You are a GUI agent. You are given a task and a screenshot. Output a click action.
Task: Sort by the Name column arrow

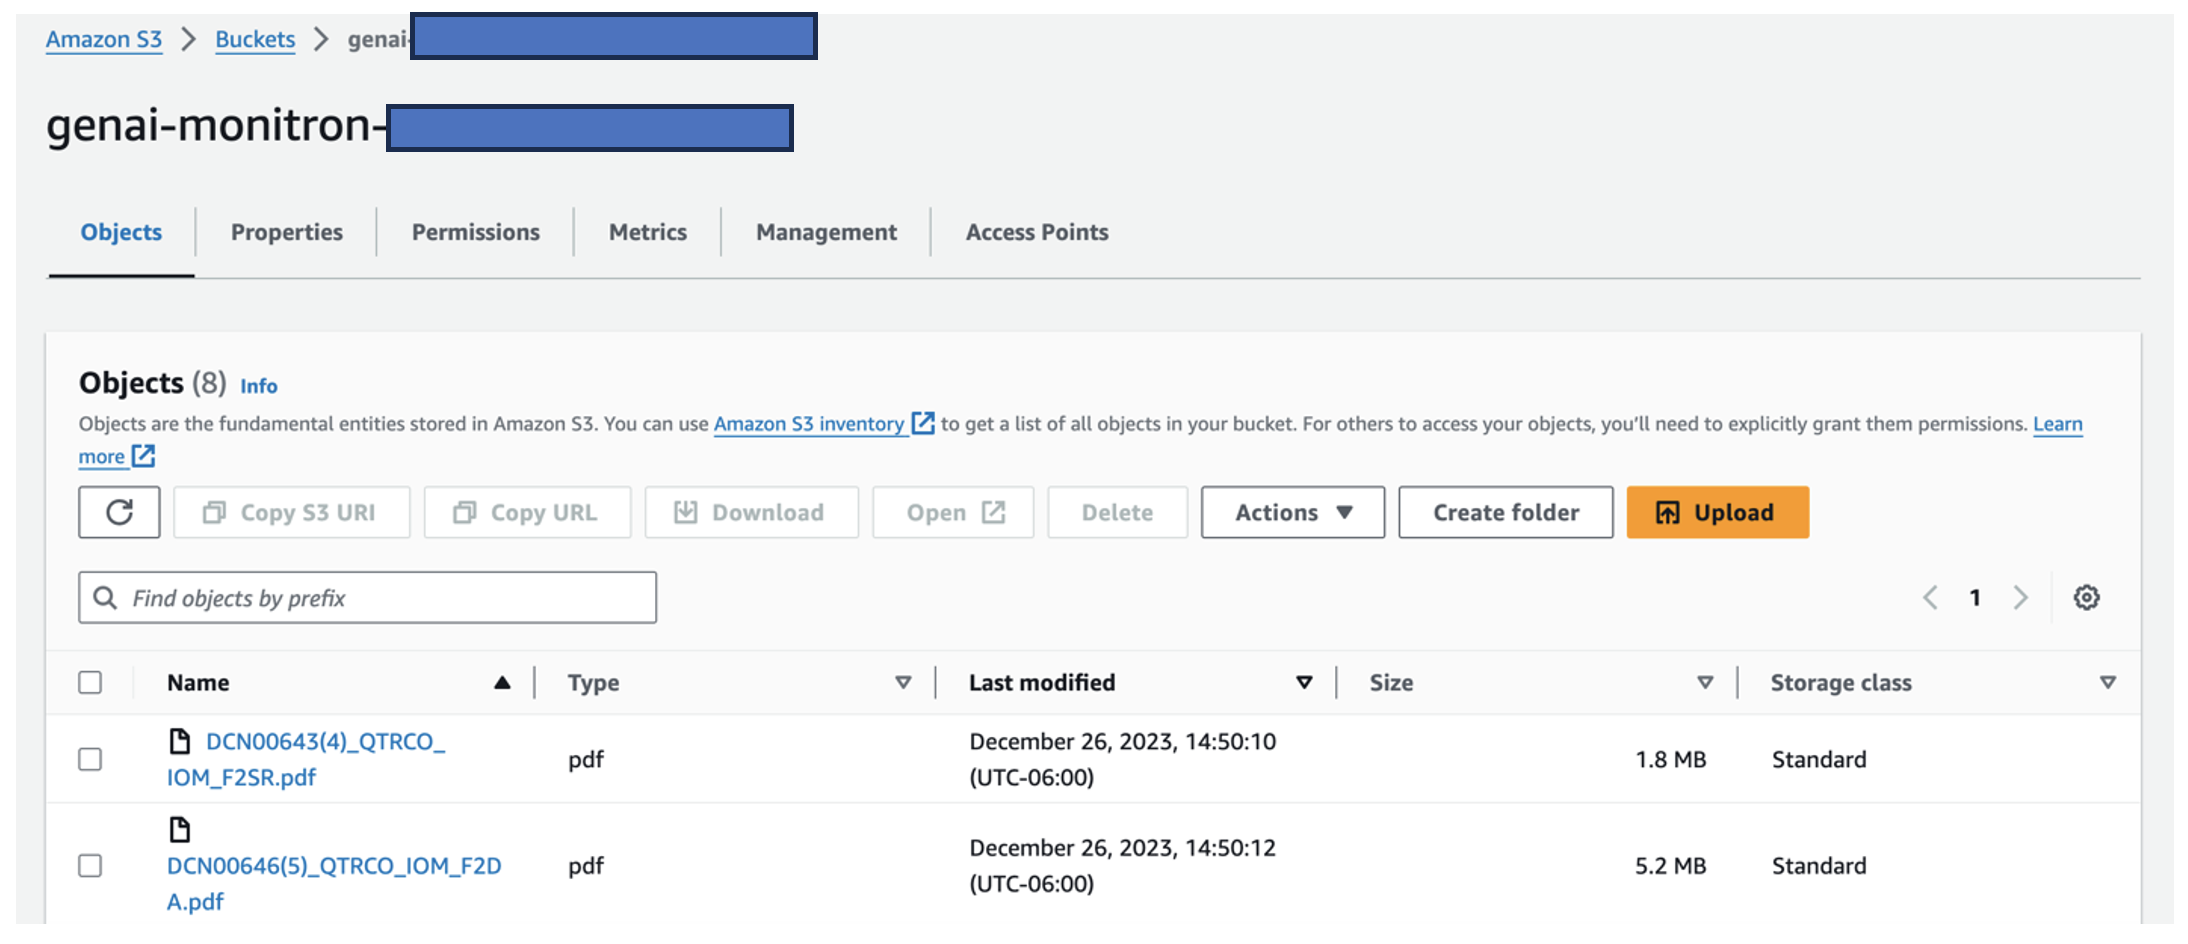pos(502,683)
